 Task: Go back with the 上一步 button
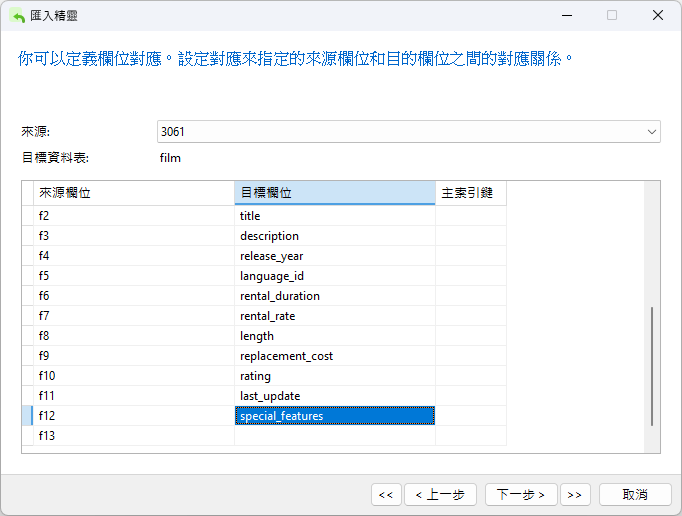[440, 494]
